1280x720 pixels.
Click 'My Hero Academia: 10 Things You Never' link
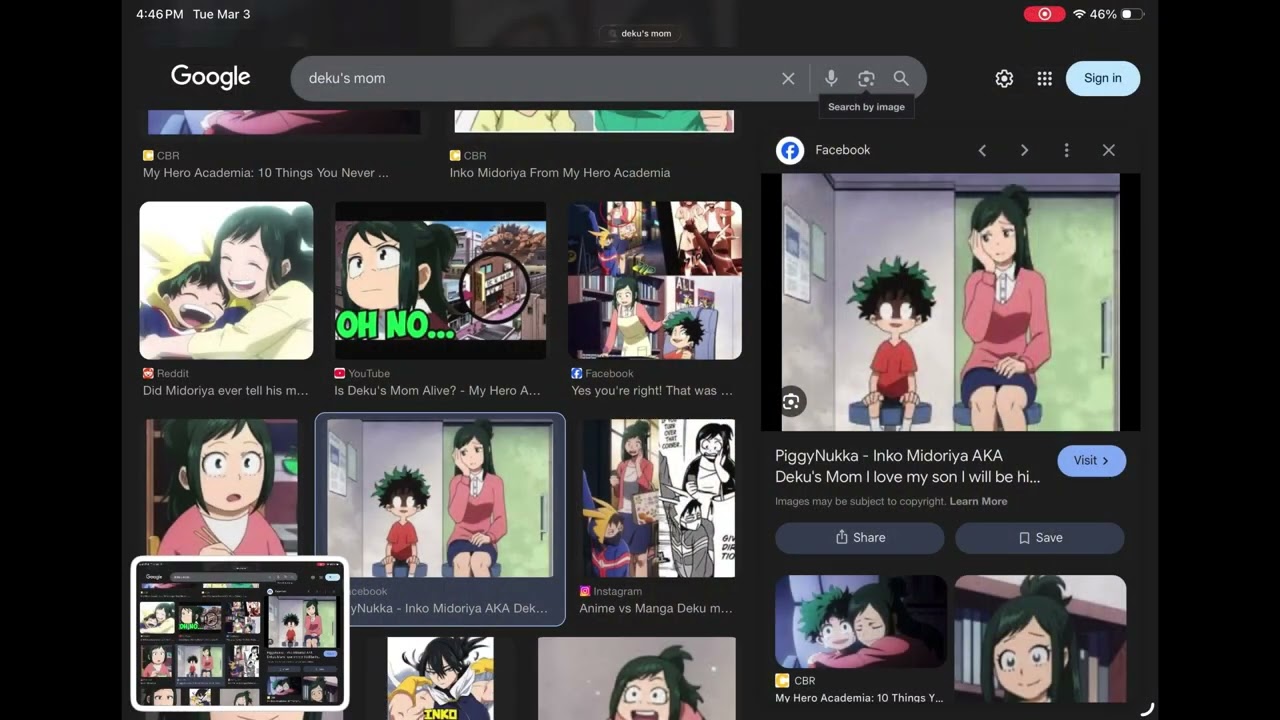[x=266, y=173]
